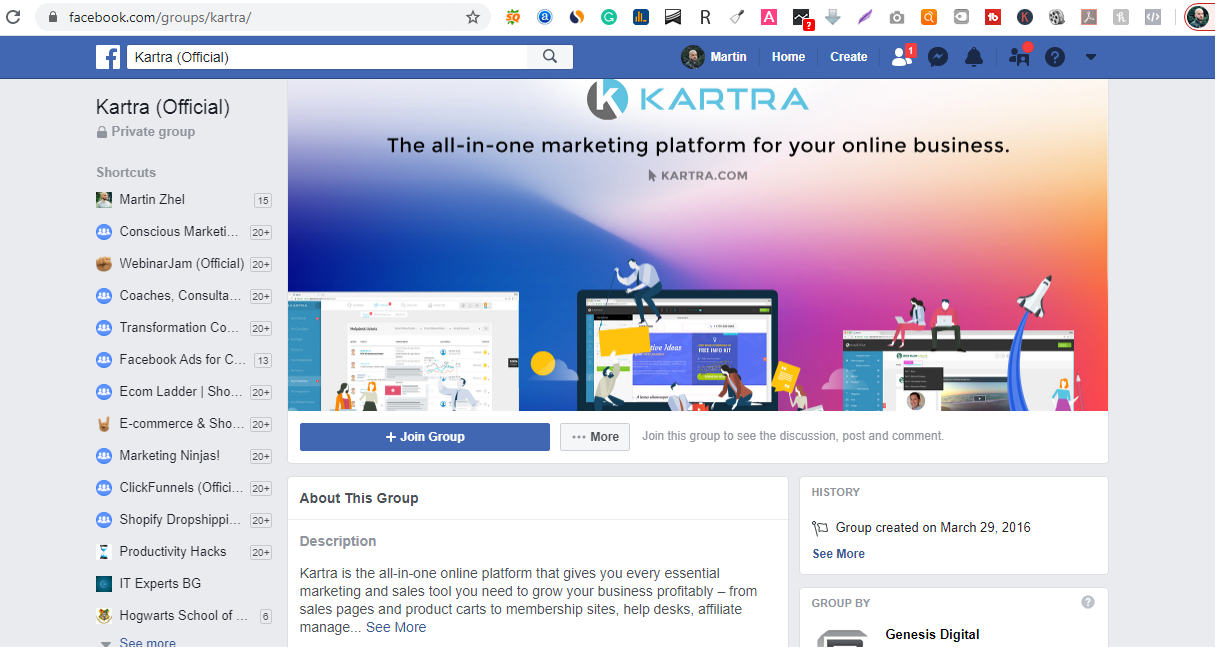Open the Amazon Assistant extension icon

tap(545, 17)
